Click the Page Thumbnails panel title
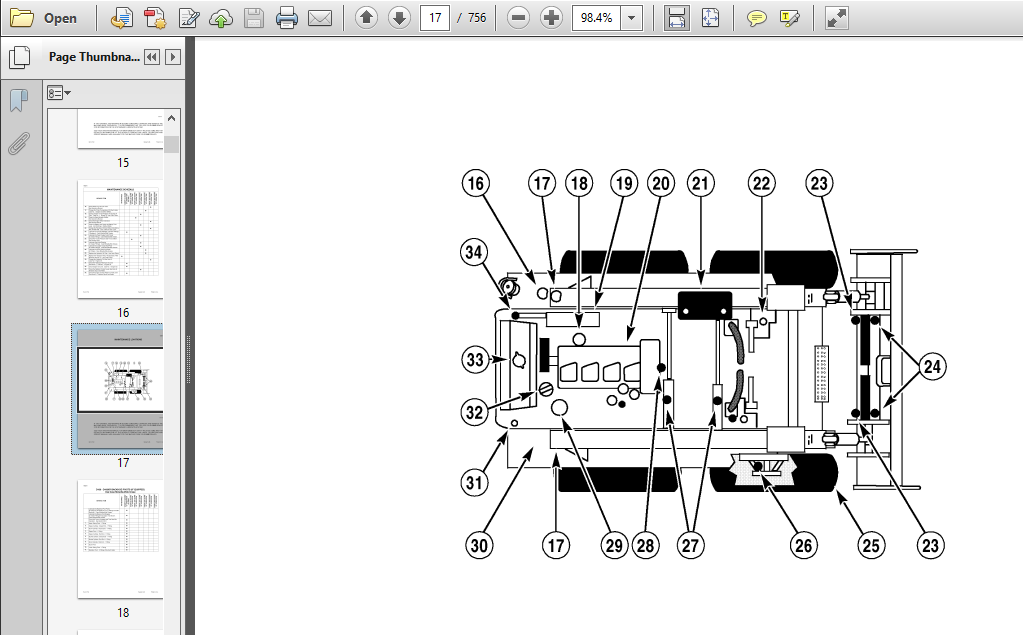This screenshot has height=635, width=1023. click(94, 57)
